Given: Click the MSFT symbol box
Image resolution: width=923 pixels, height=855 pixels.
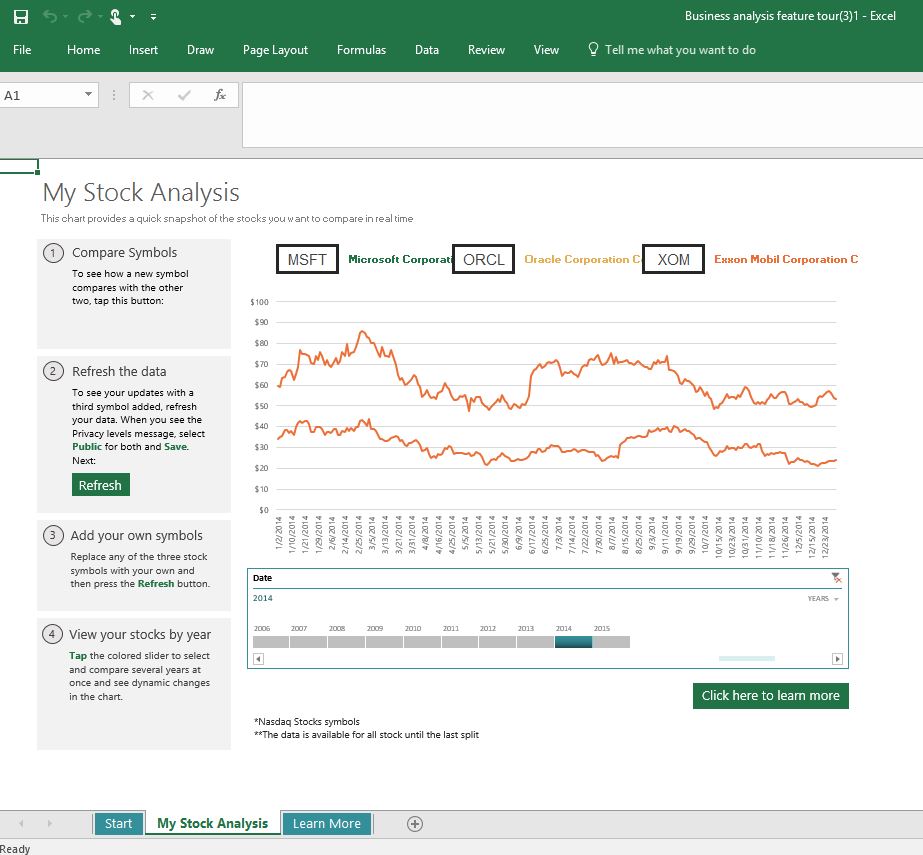Looking at the screenshot, I should pyautogui.click(x=307, y=260).
